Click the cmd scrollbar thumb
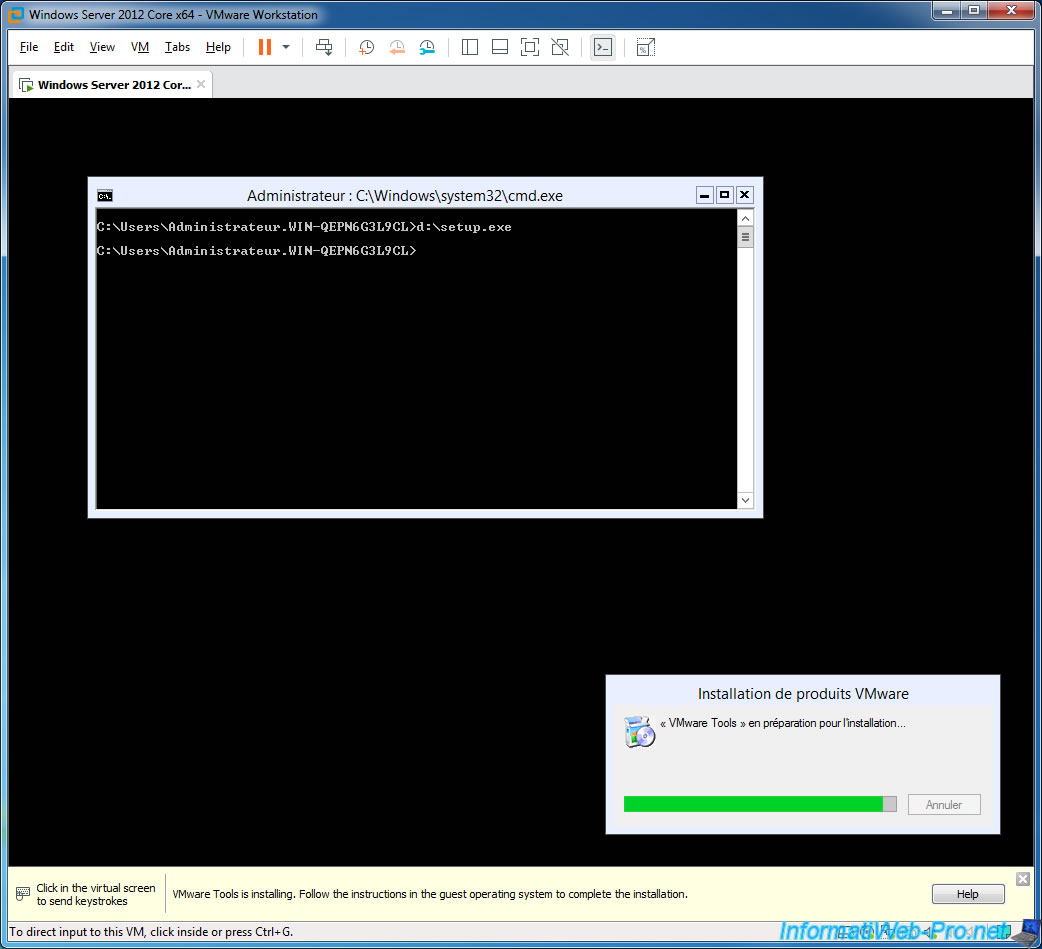The image size is (1042, 949). [x=746, y=237]
